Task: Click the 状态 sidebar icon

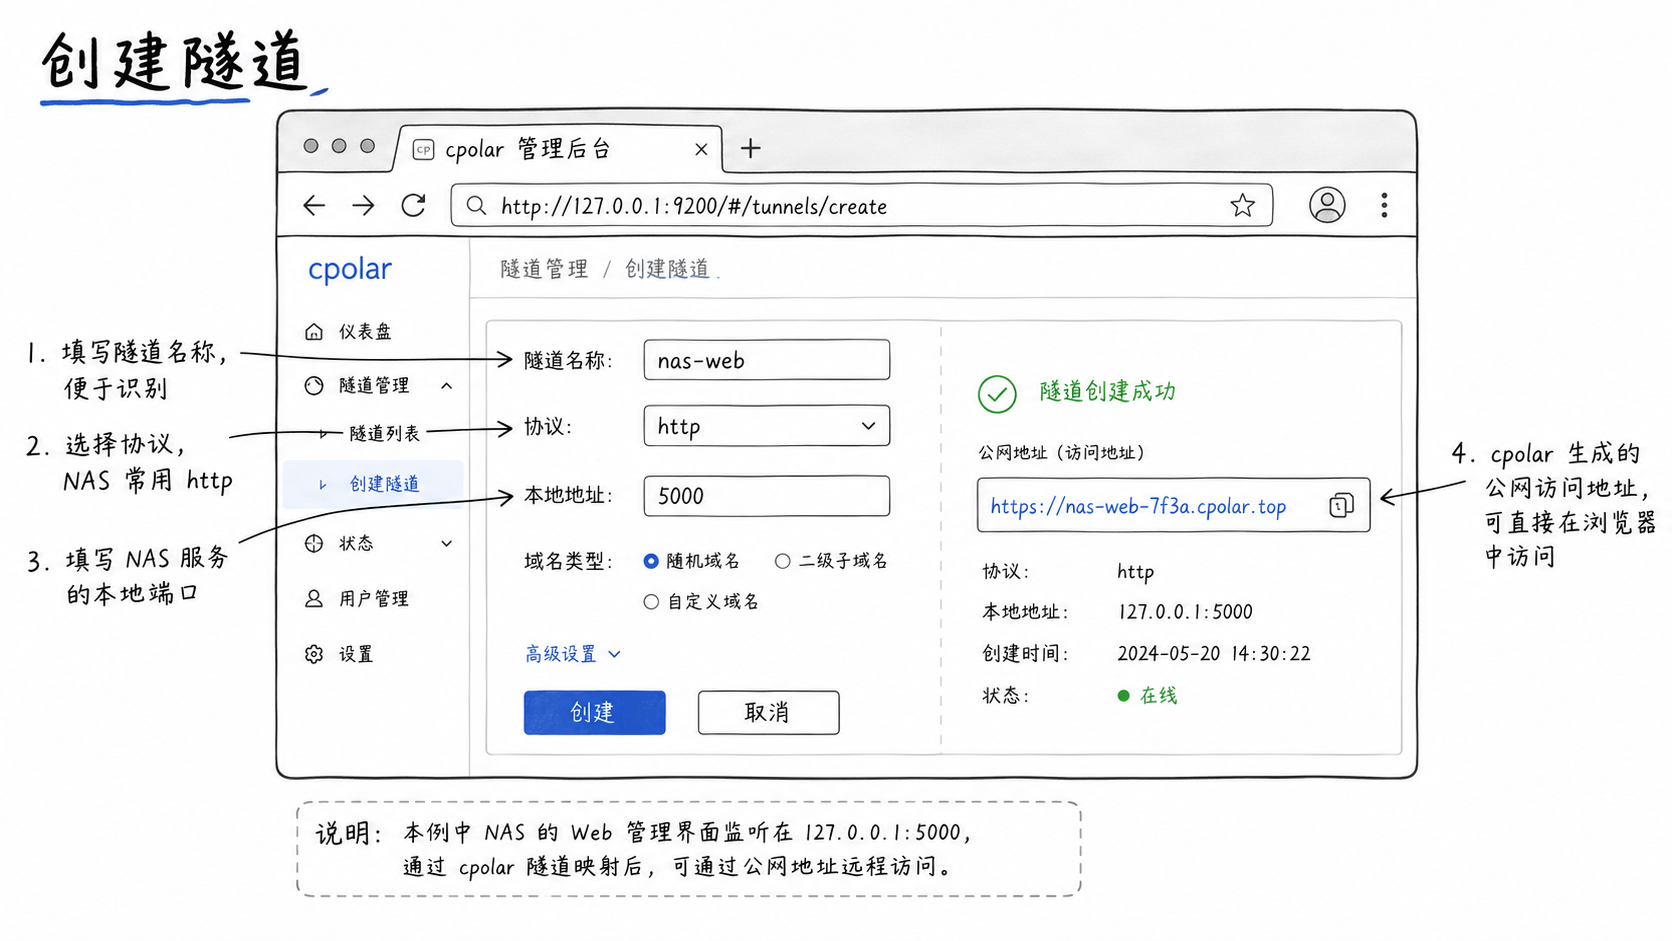Action: click(314, 543)
